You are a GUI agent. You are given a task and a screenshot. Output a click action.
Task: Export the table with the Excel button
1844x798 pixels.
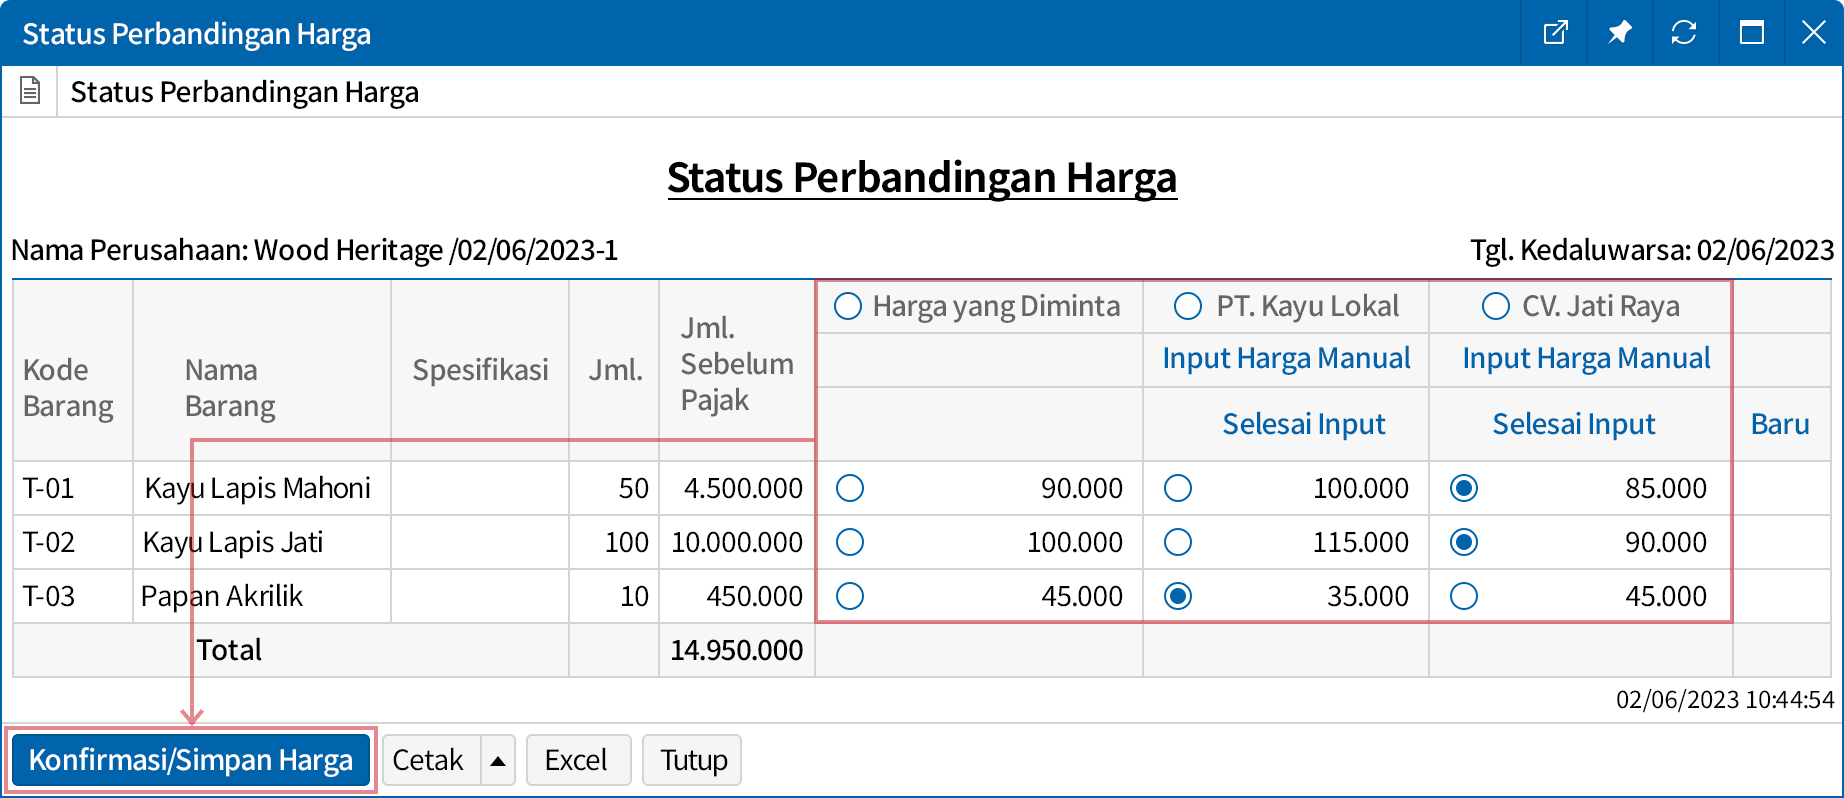577,761
